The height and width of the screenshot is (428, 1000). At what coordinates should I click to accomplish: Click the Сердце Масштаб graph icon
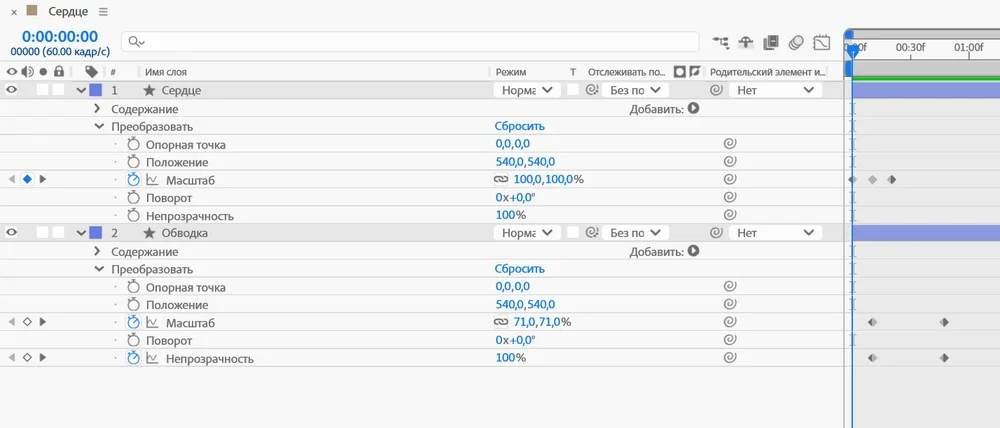(x=152, y=180)
